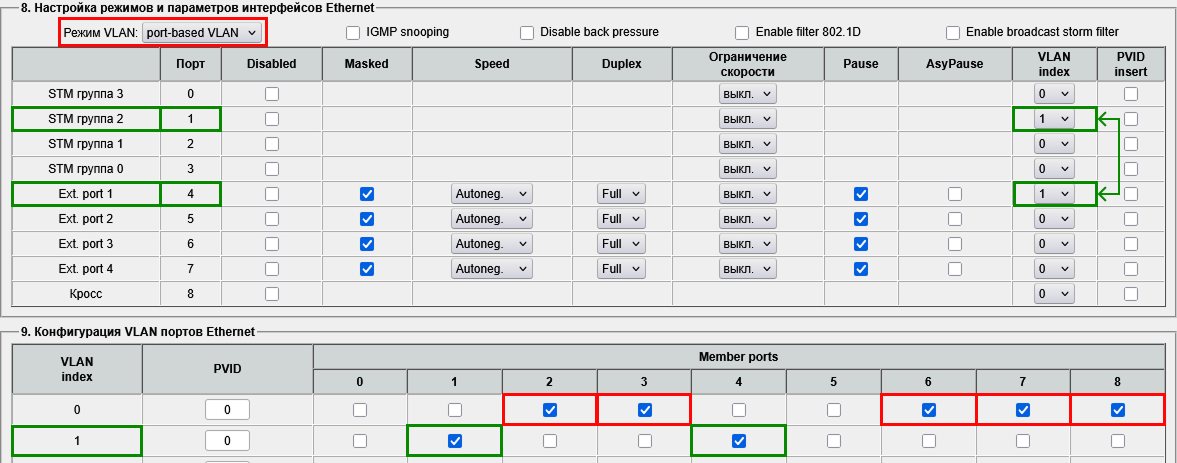
Task: Uncheck member port 4 for VLAN index 1
Action: 739,440
